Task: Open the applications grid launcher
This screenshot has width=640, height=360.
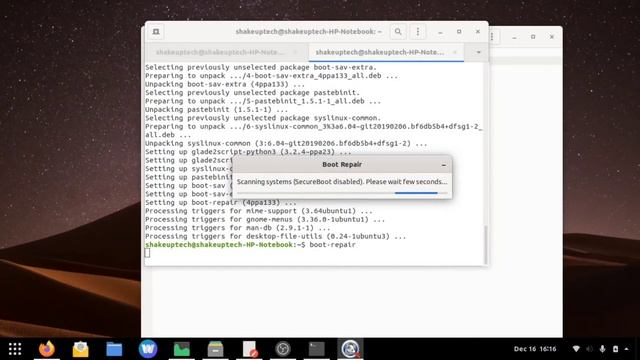Action: coord(15,349)
